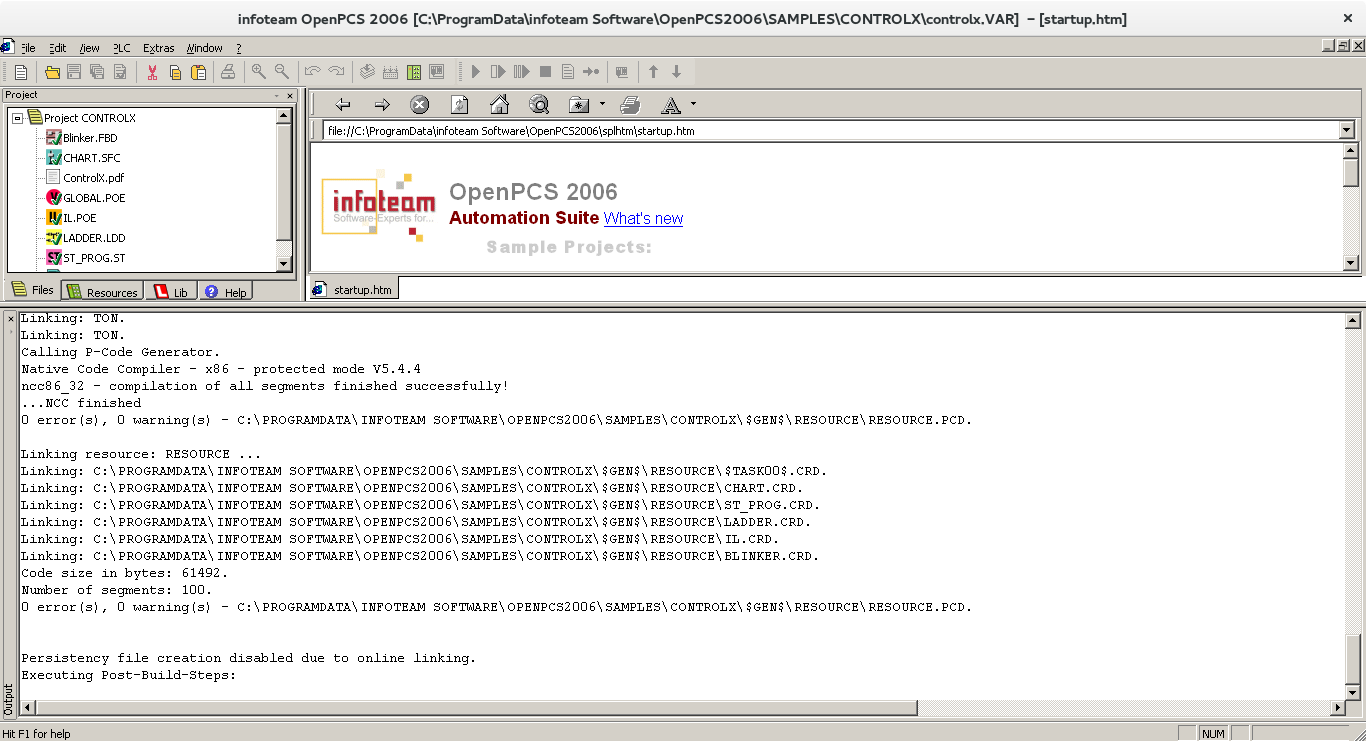The width and height of the screenshot is (1366, 741).
Task: Click the output pane scroll up arrow
Action: (x=1352, y=321)
